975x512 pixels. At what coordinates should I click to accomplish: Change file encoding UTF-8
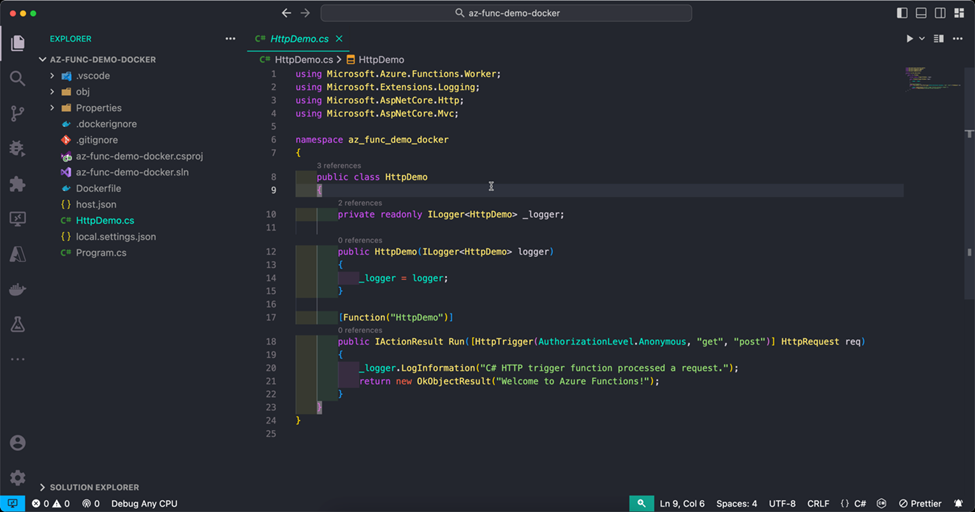click(x=782, y=503)
